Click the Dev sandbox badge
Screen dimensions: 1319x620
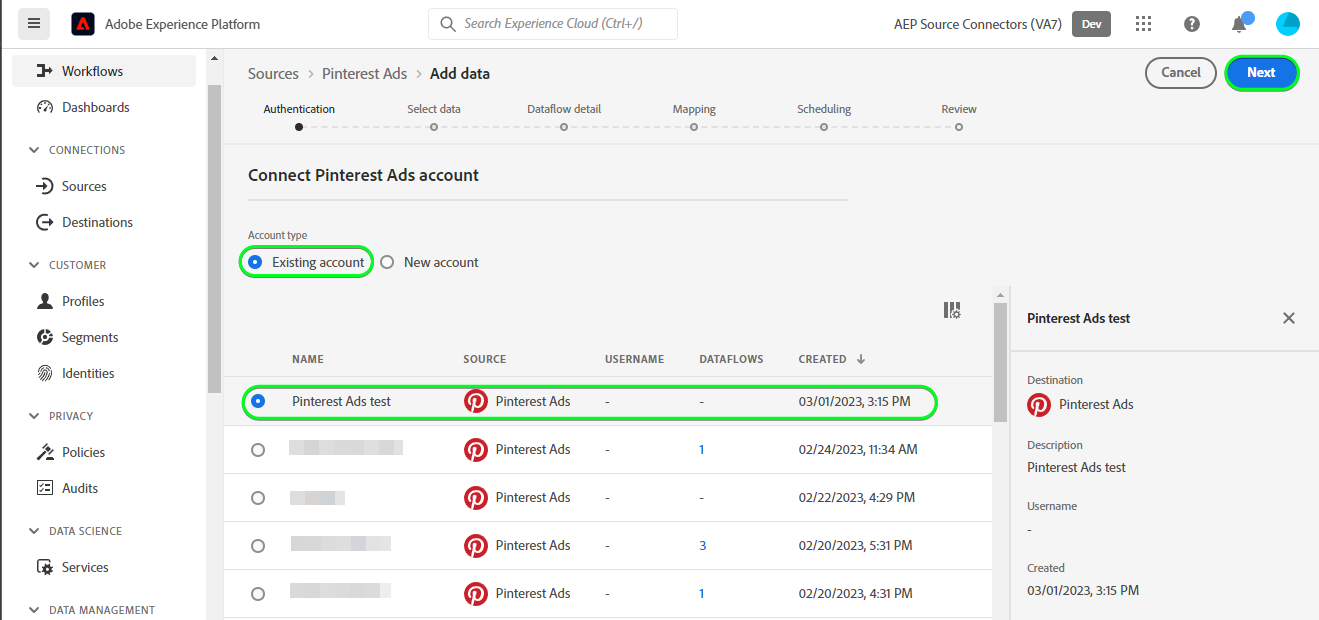(x=1091, y=24)
